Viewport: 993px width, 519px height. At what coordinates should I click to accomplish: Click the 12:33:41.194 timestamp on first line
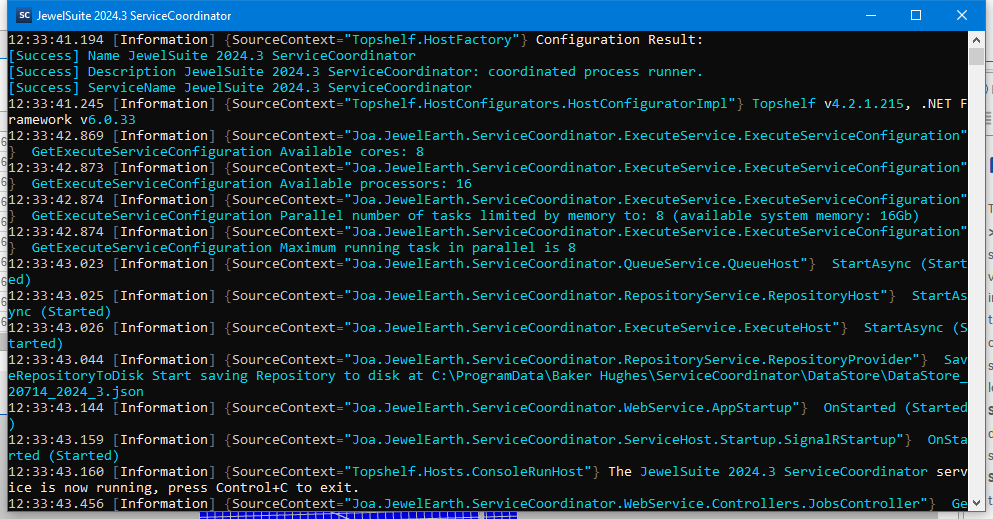[56, 40]
